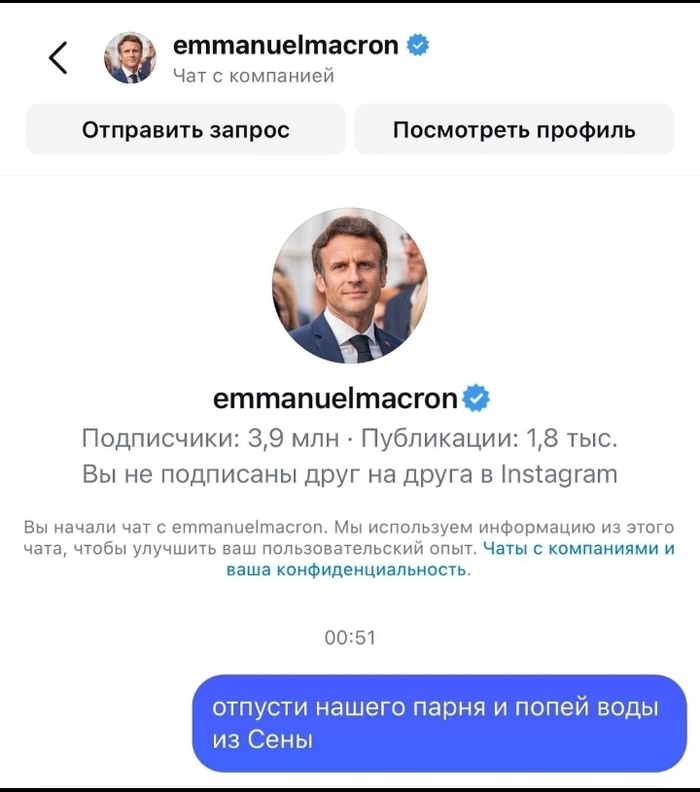Tap the word 'Instagram' in the follow status

(x=558, y=473)
